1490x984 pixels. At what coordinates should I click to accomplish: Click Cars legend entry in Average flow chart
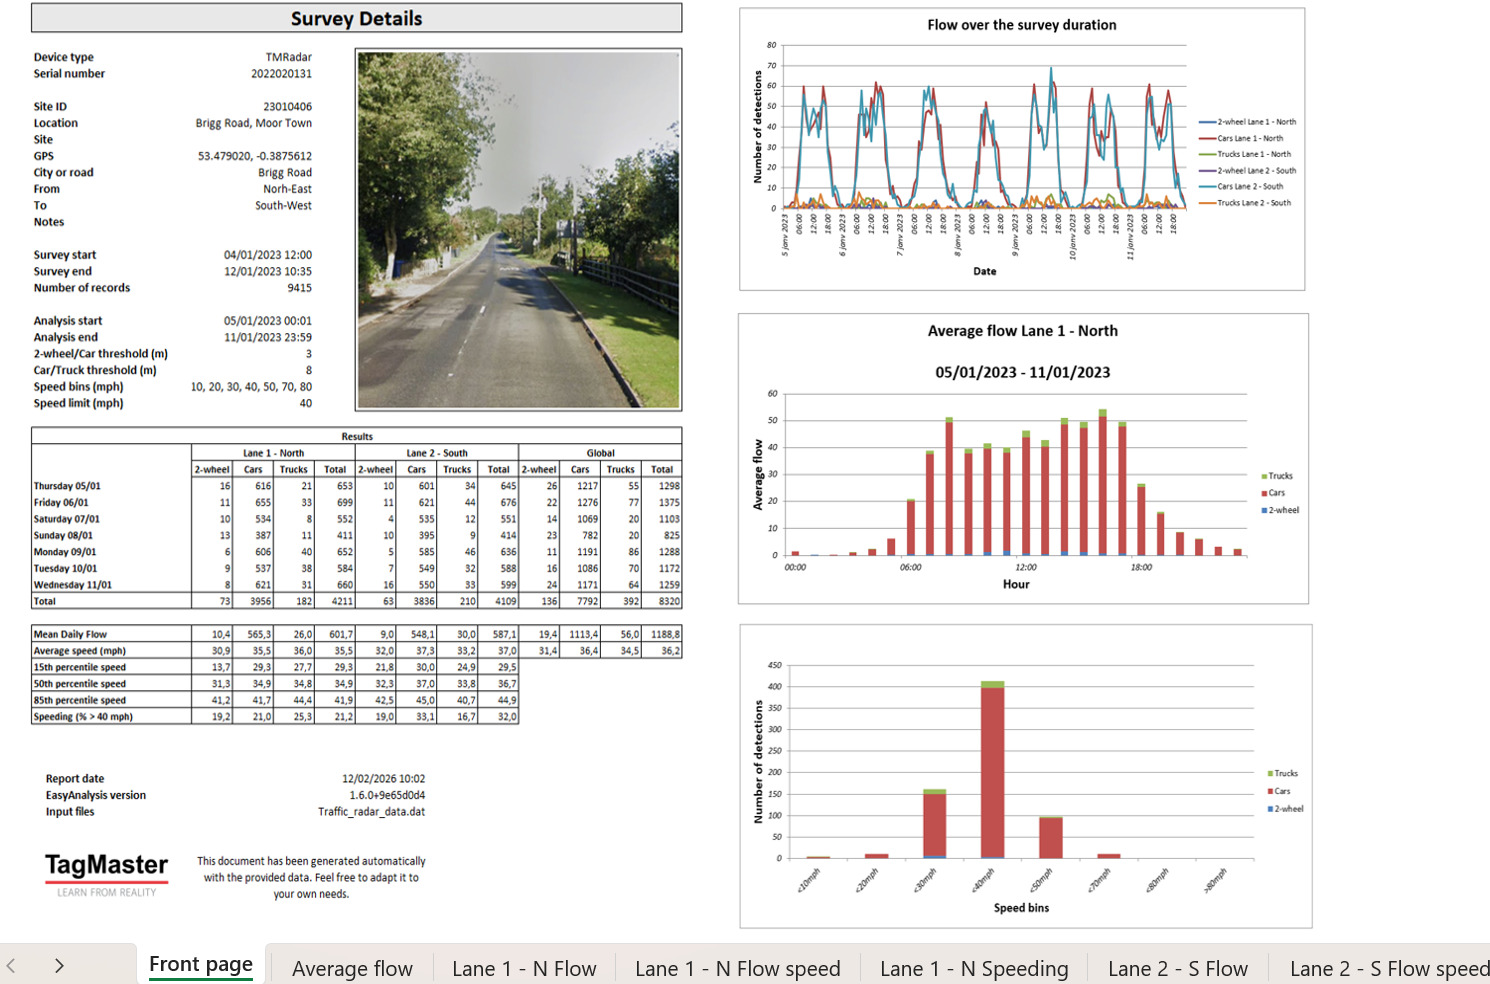[1276, 493]
